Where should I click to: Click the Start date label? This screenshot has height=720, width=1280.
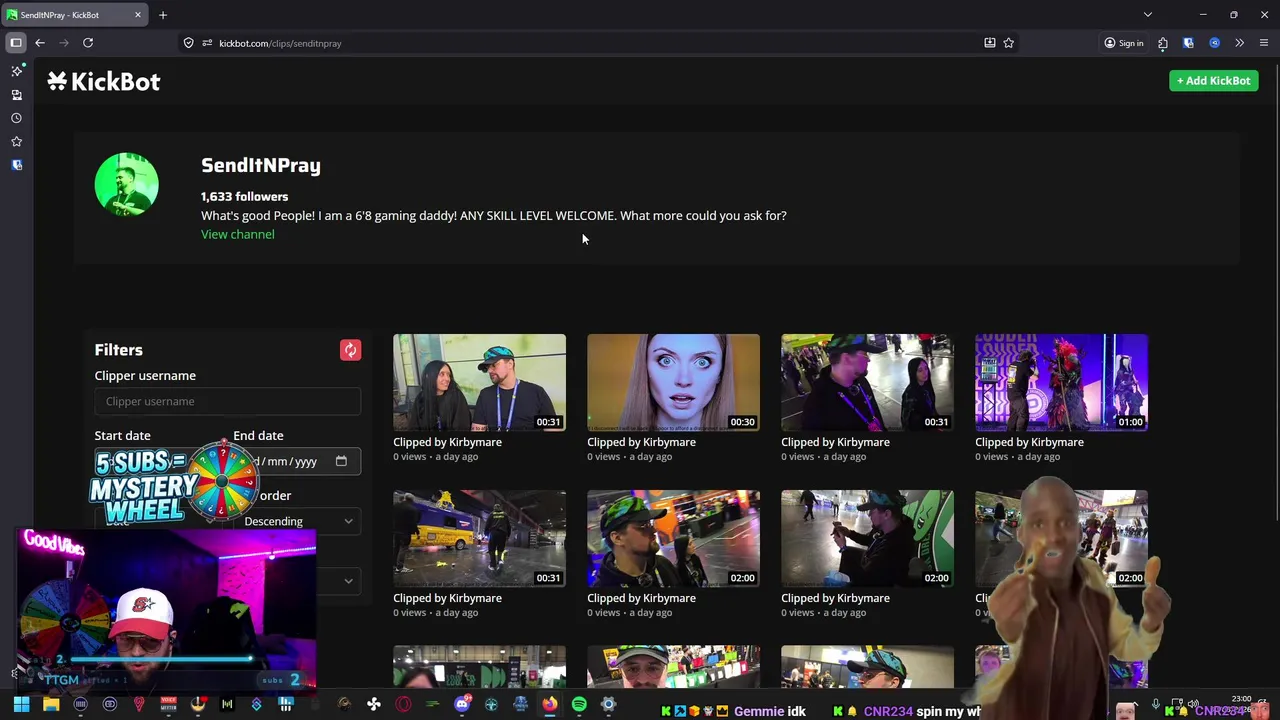[123, 436]
